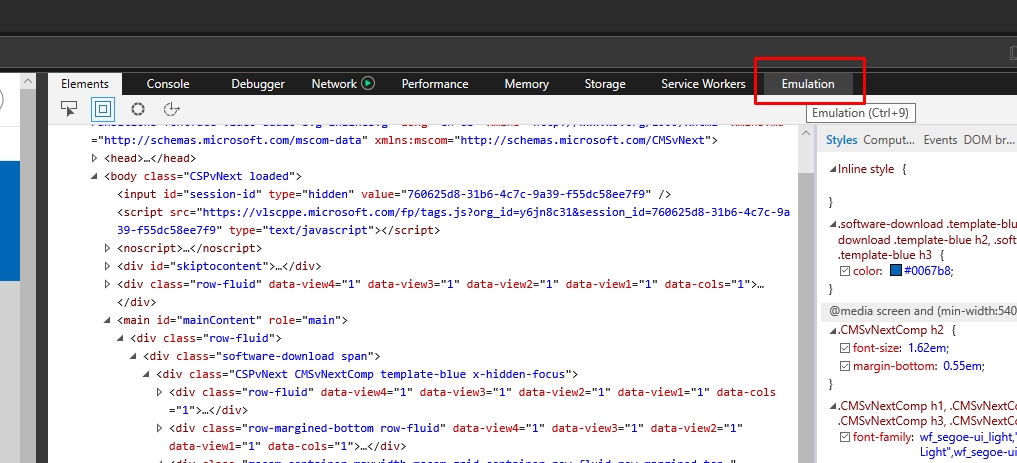
Task: Click the text/javascript type attribute value
Action: click(x=317, y=230)
